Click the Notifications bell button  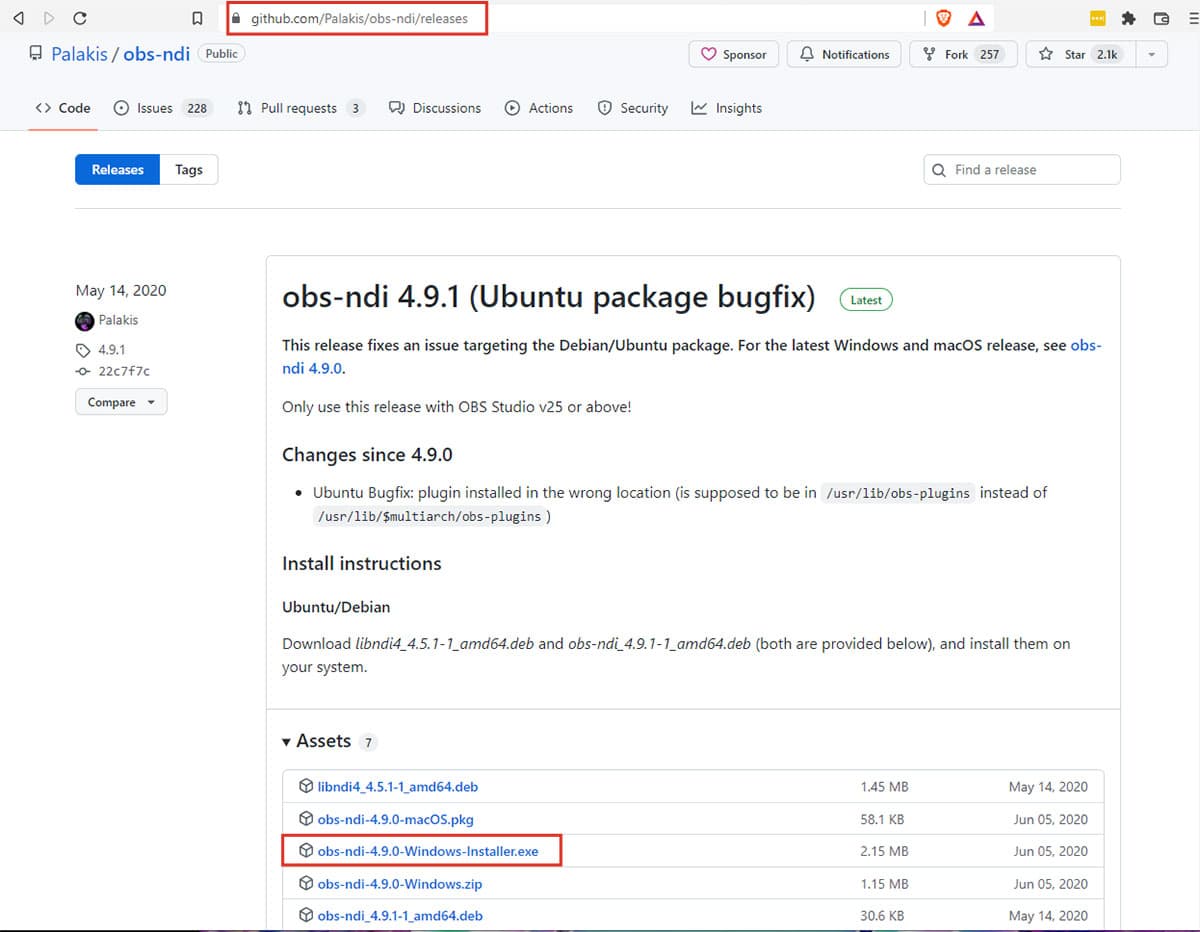click(x=844, y=54)
